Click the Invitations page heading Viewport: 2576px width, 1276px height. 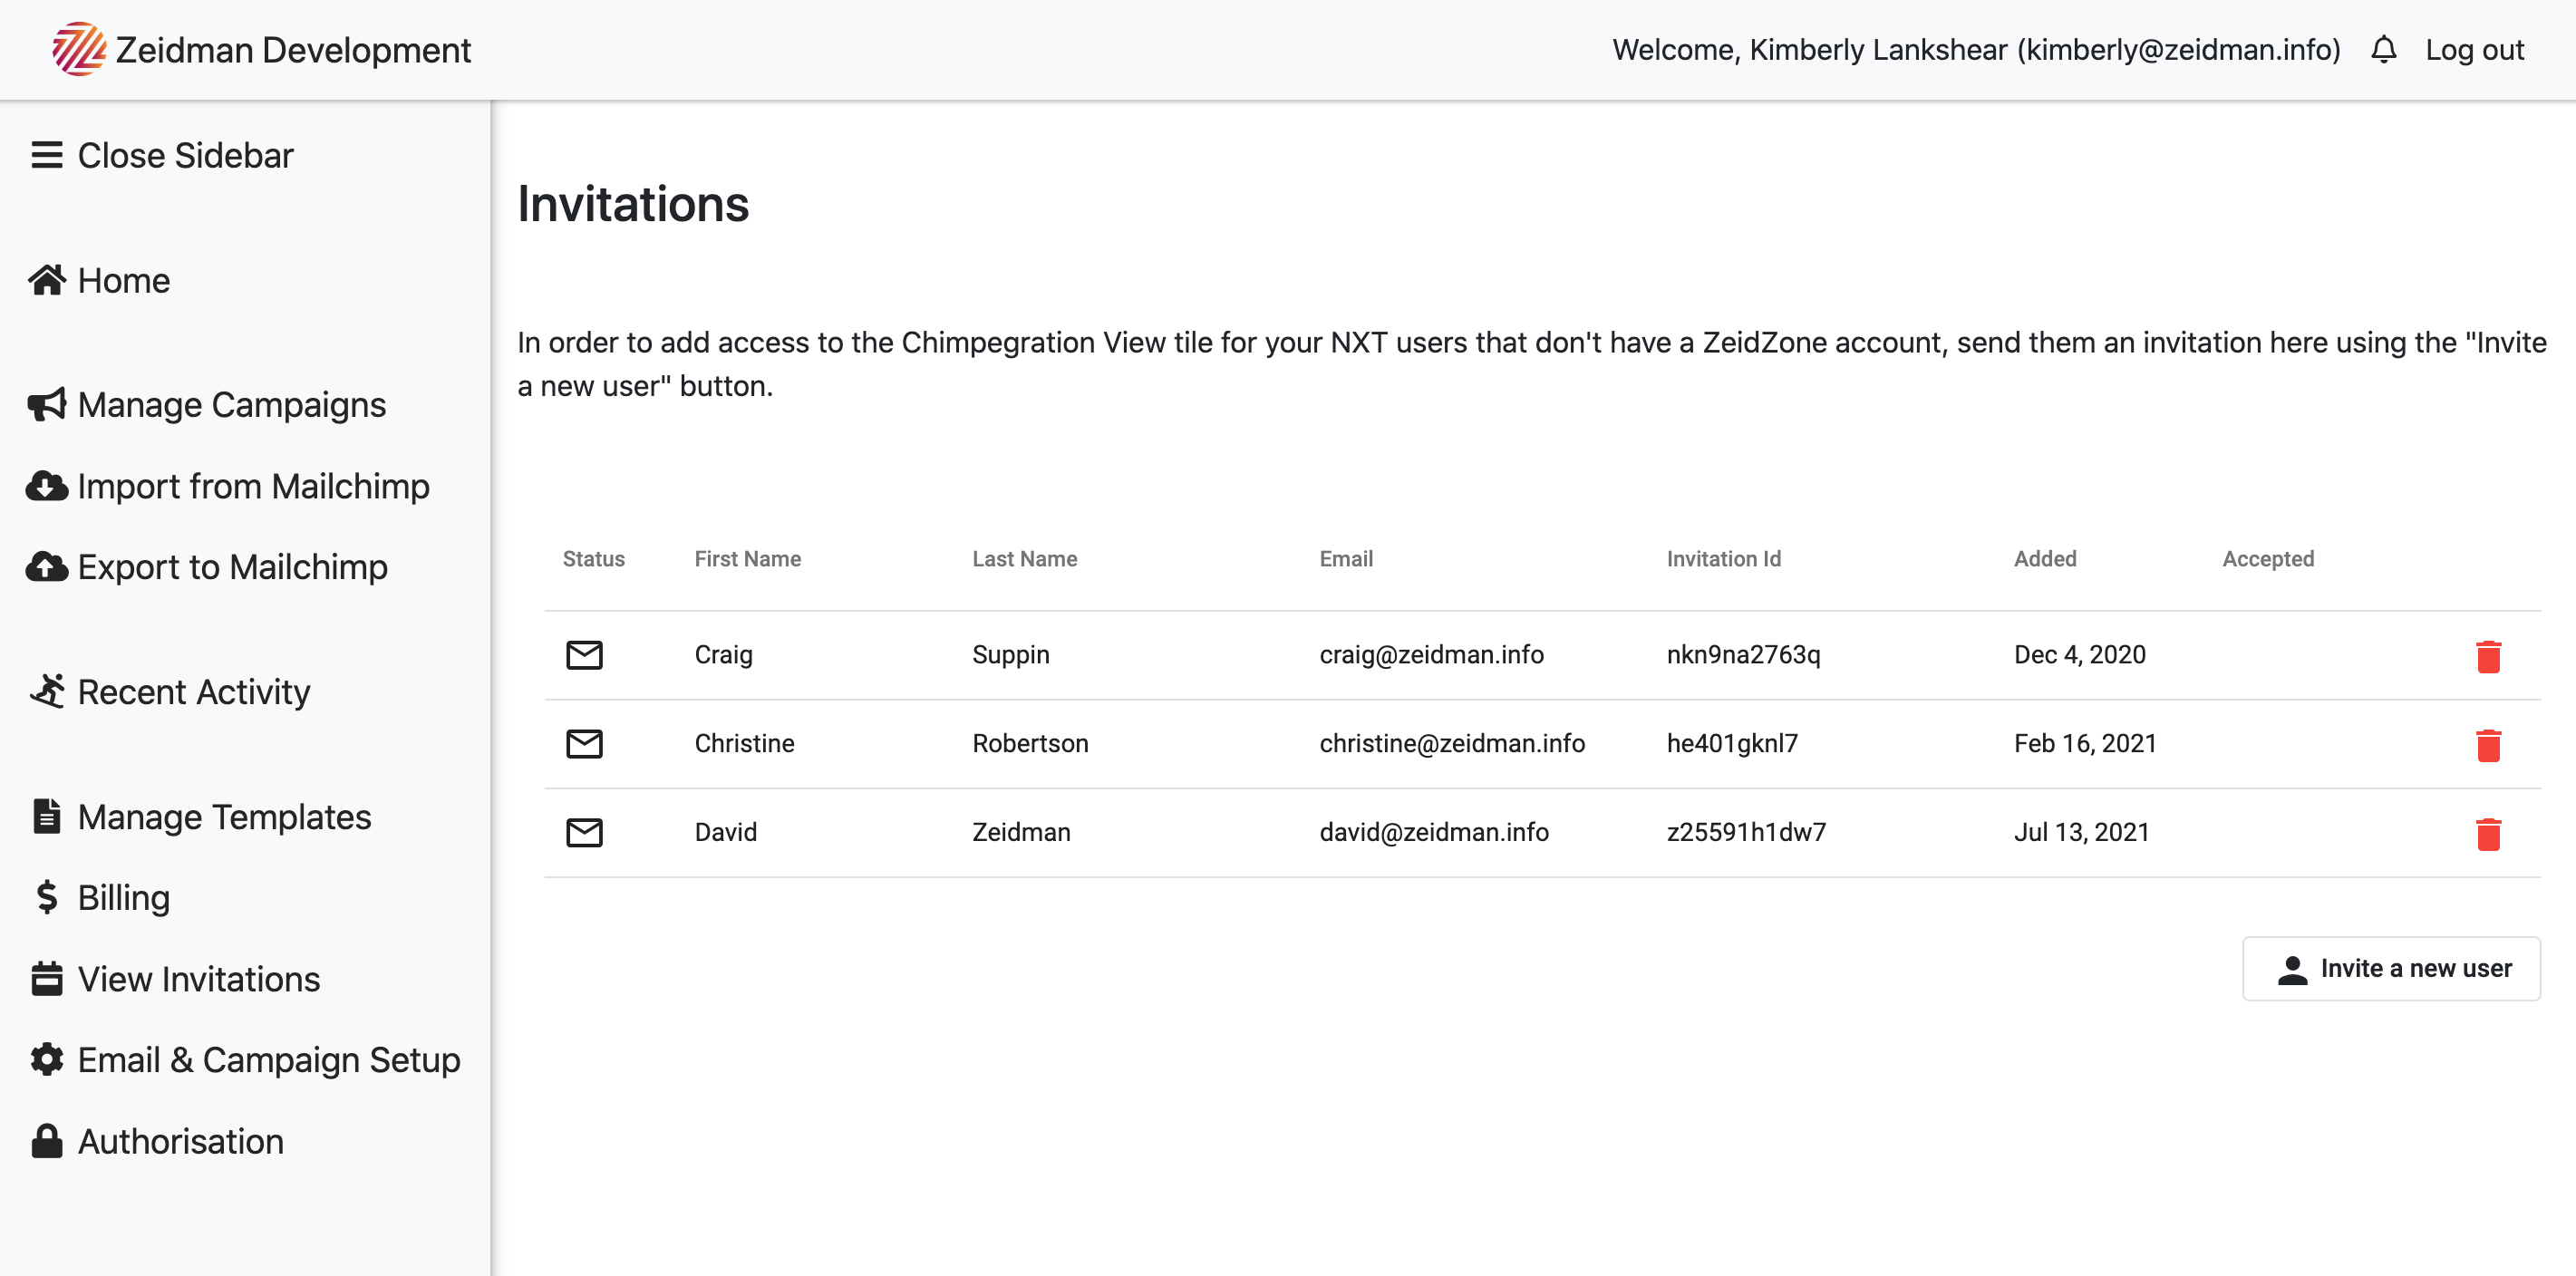pos(632,204)
